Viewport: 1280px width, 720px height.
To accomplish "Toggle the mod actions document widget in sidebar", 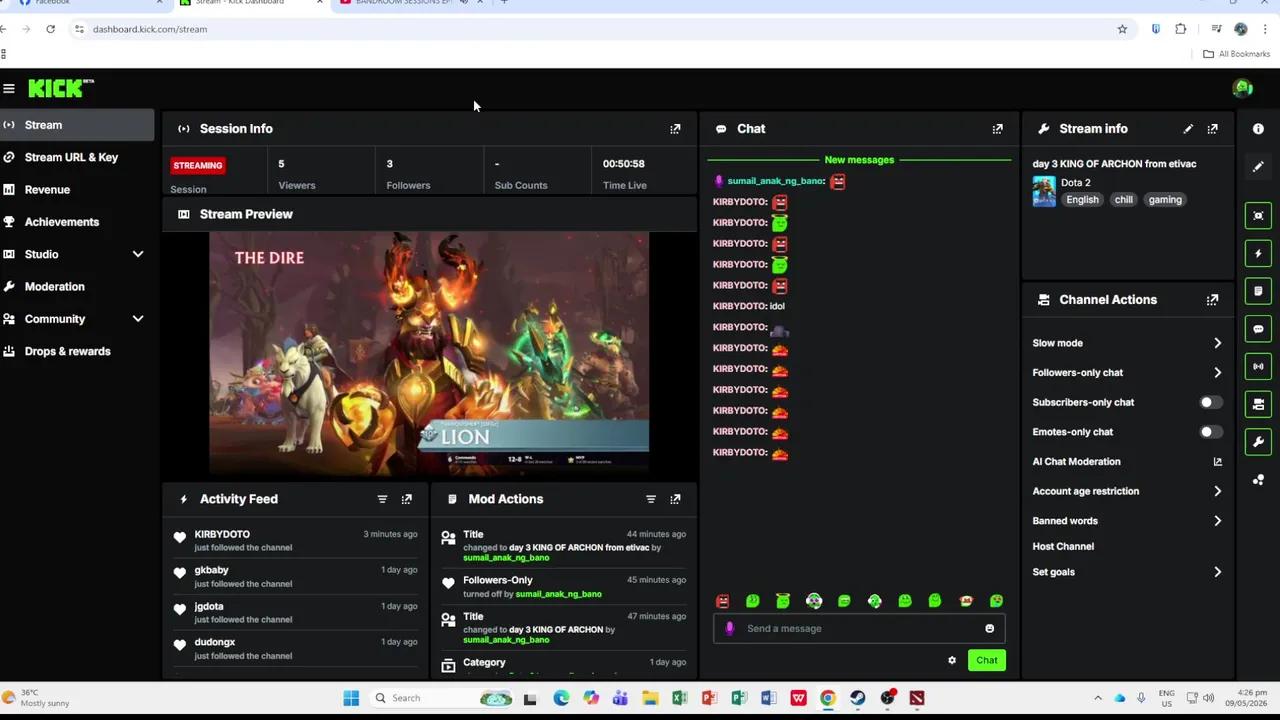I will 1258,291.
